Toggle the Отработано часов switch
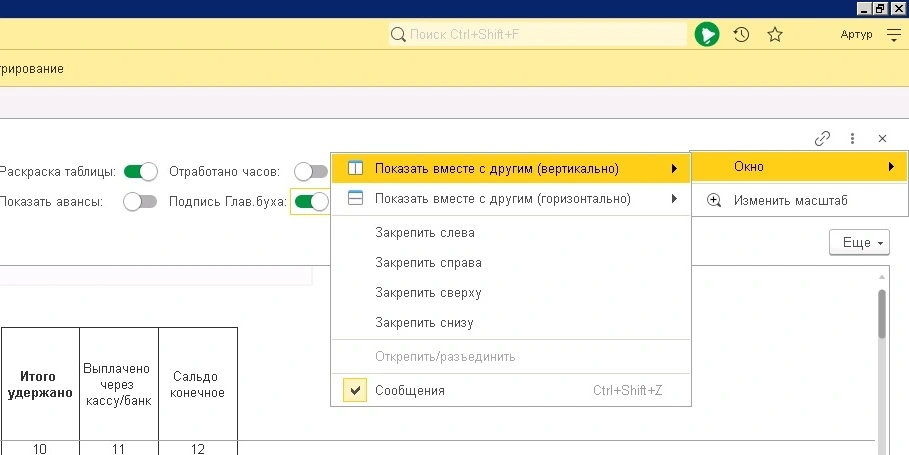909x455 pixels. click(x=304, y=171)
